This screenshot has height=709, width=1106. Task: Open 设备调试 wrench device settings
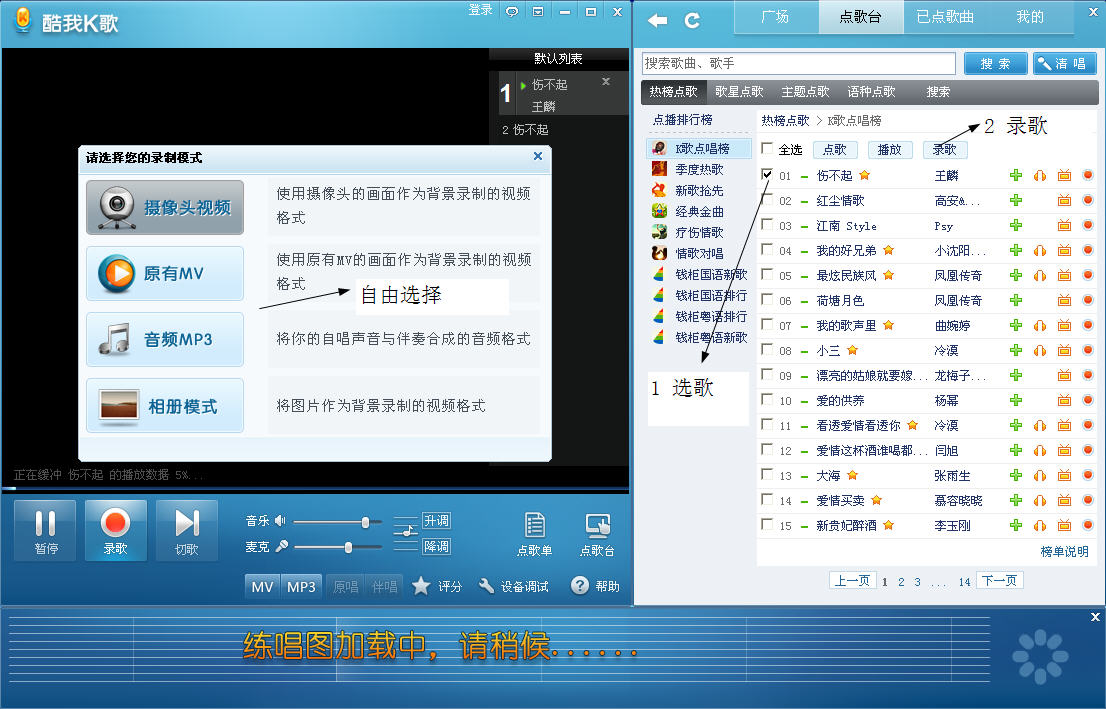pyautogui.click(x=513, y=586)
